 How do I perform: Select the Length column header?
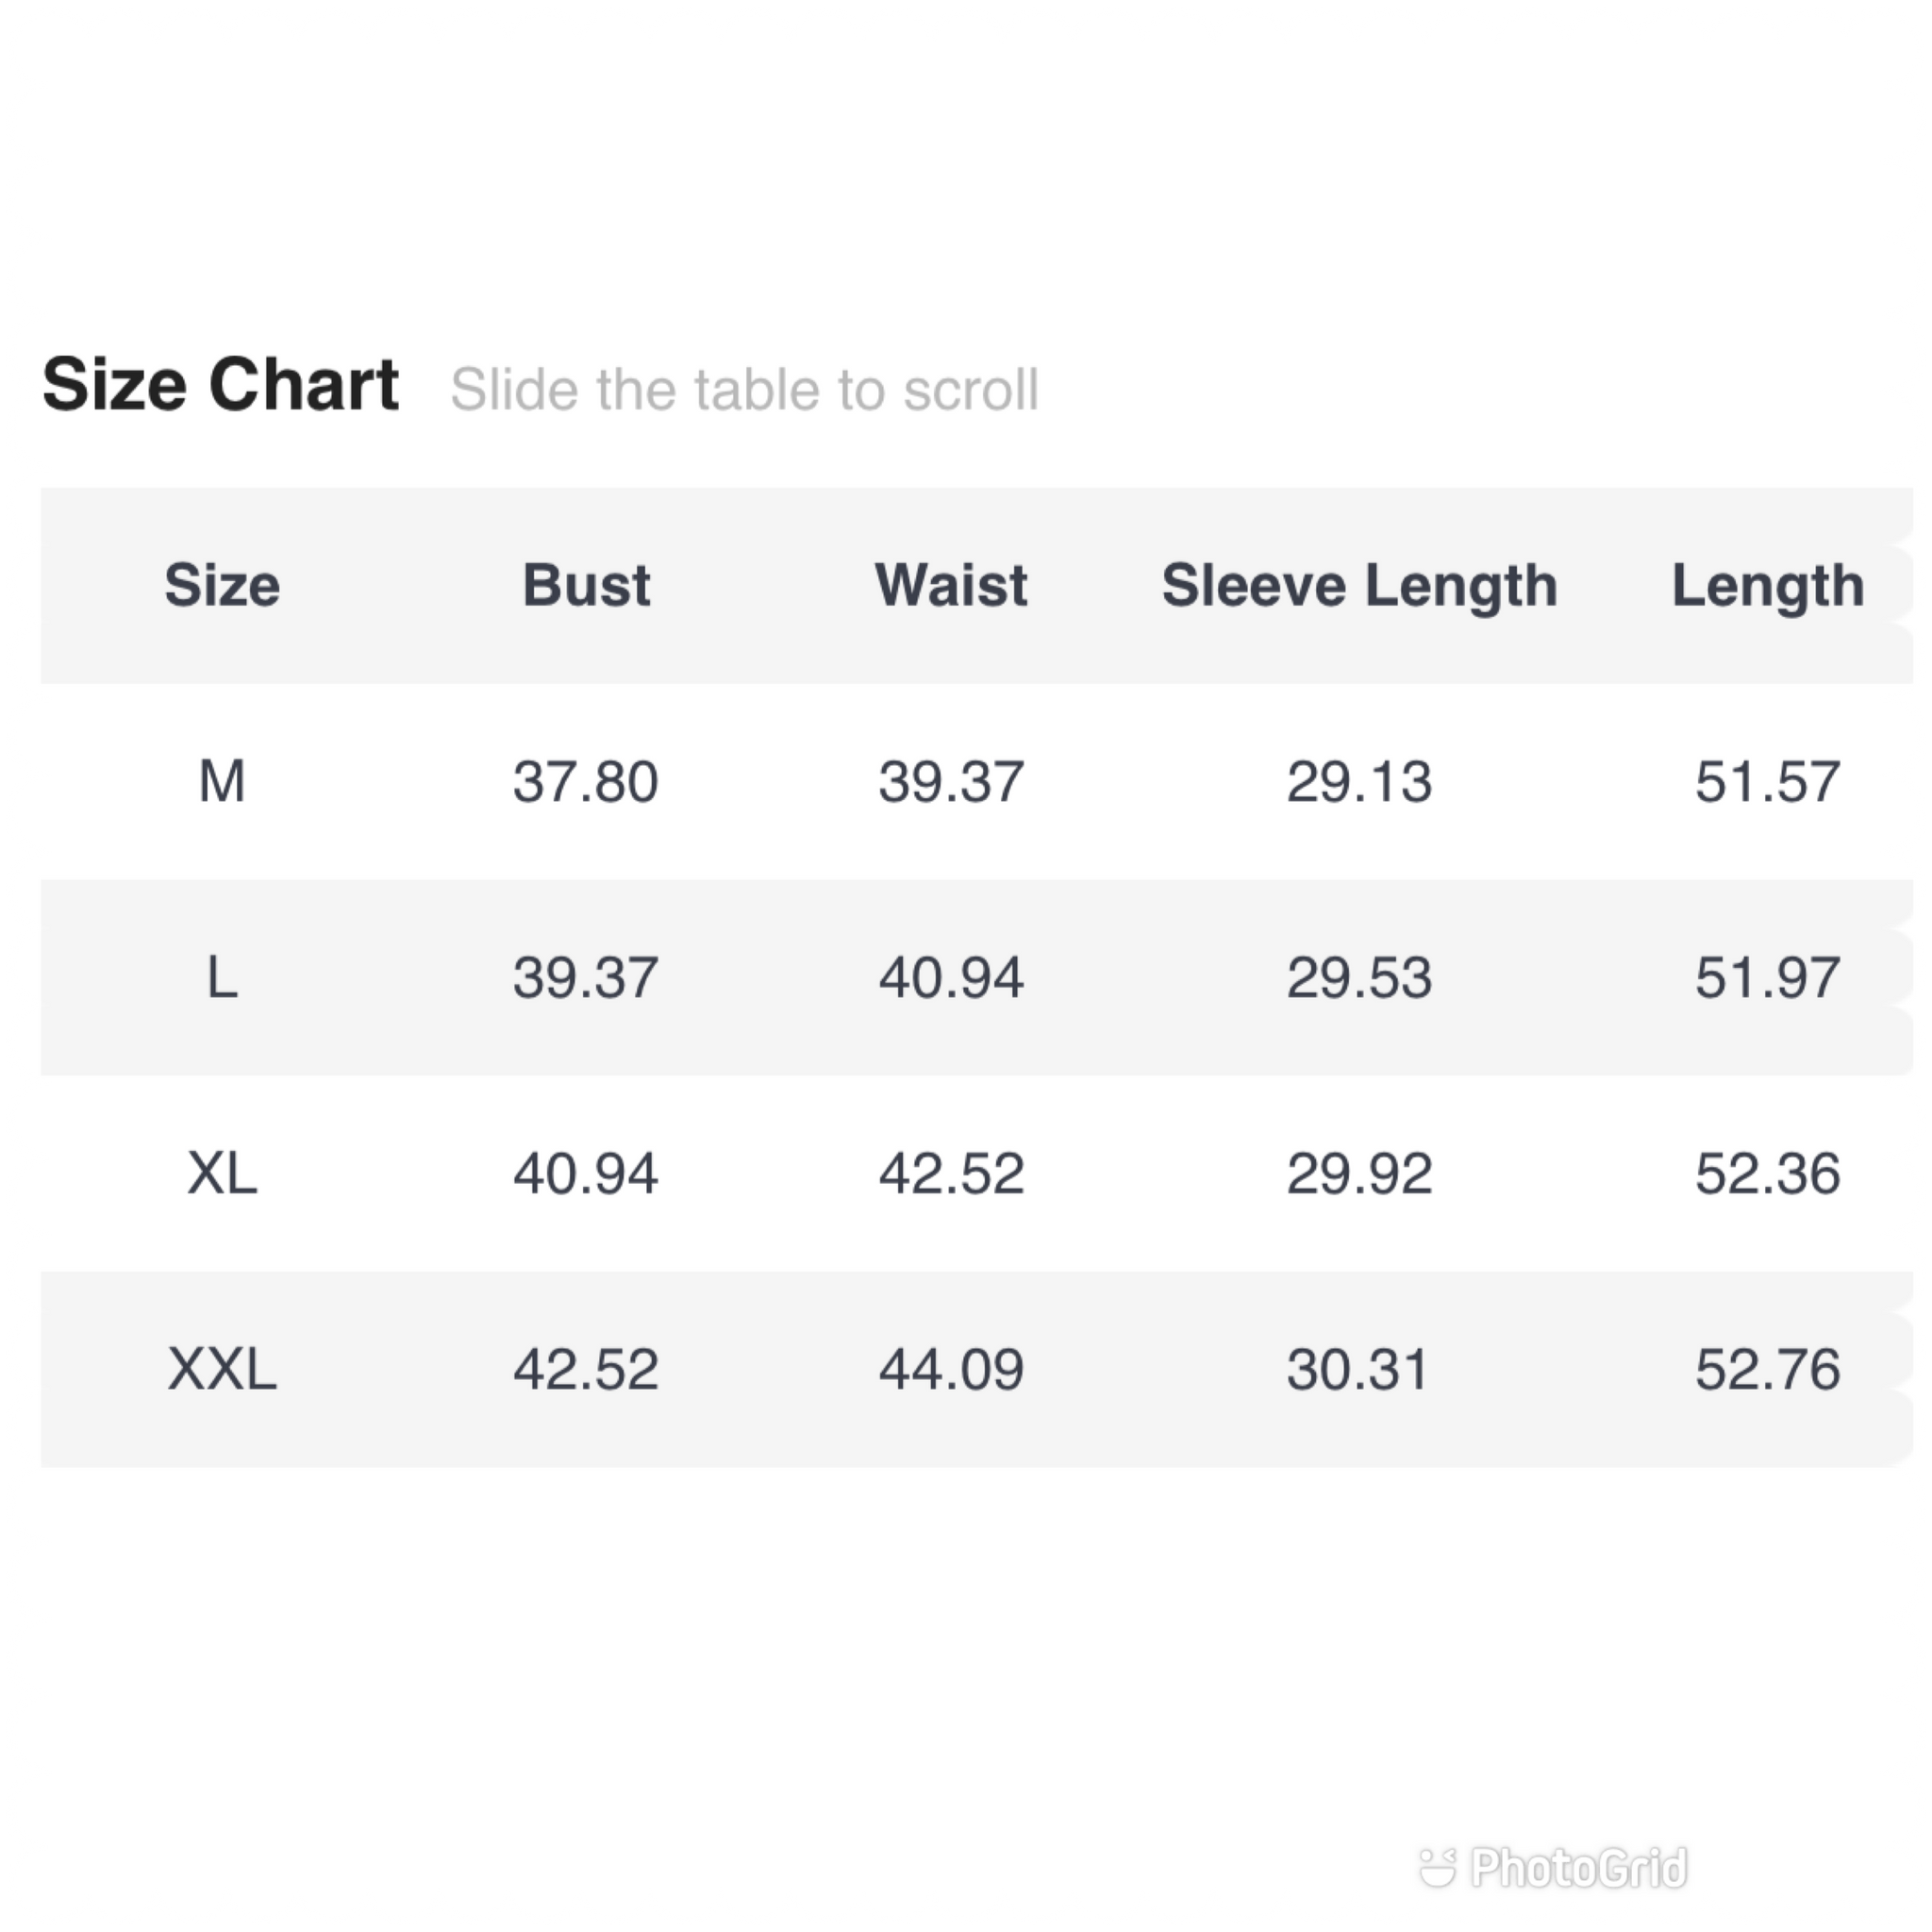click(x=1768, y=587)
